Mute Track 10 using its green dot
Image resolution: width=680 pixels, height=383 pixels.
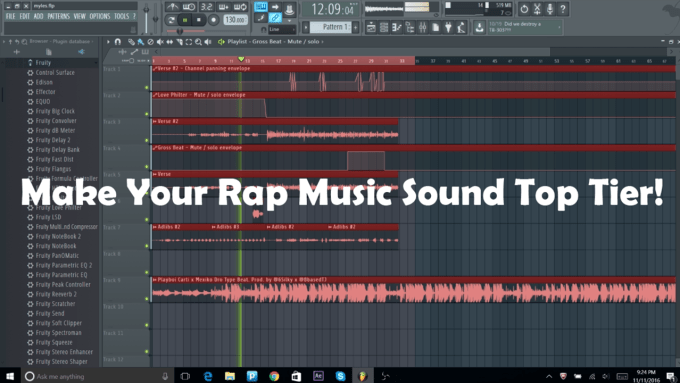[147, 325]
